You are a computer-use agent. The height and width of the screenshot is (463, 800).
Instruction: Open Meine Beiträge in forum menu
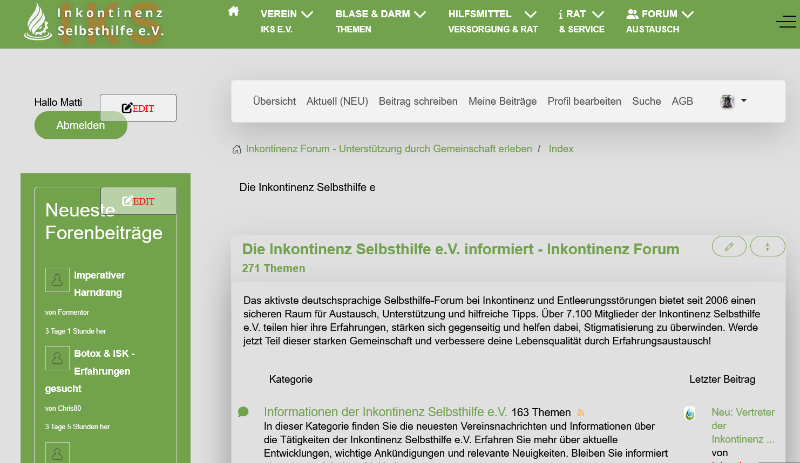click(x=502, y=101)
